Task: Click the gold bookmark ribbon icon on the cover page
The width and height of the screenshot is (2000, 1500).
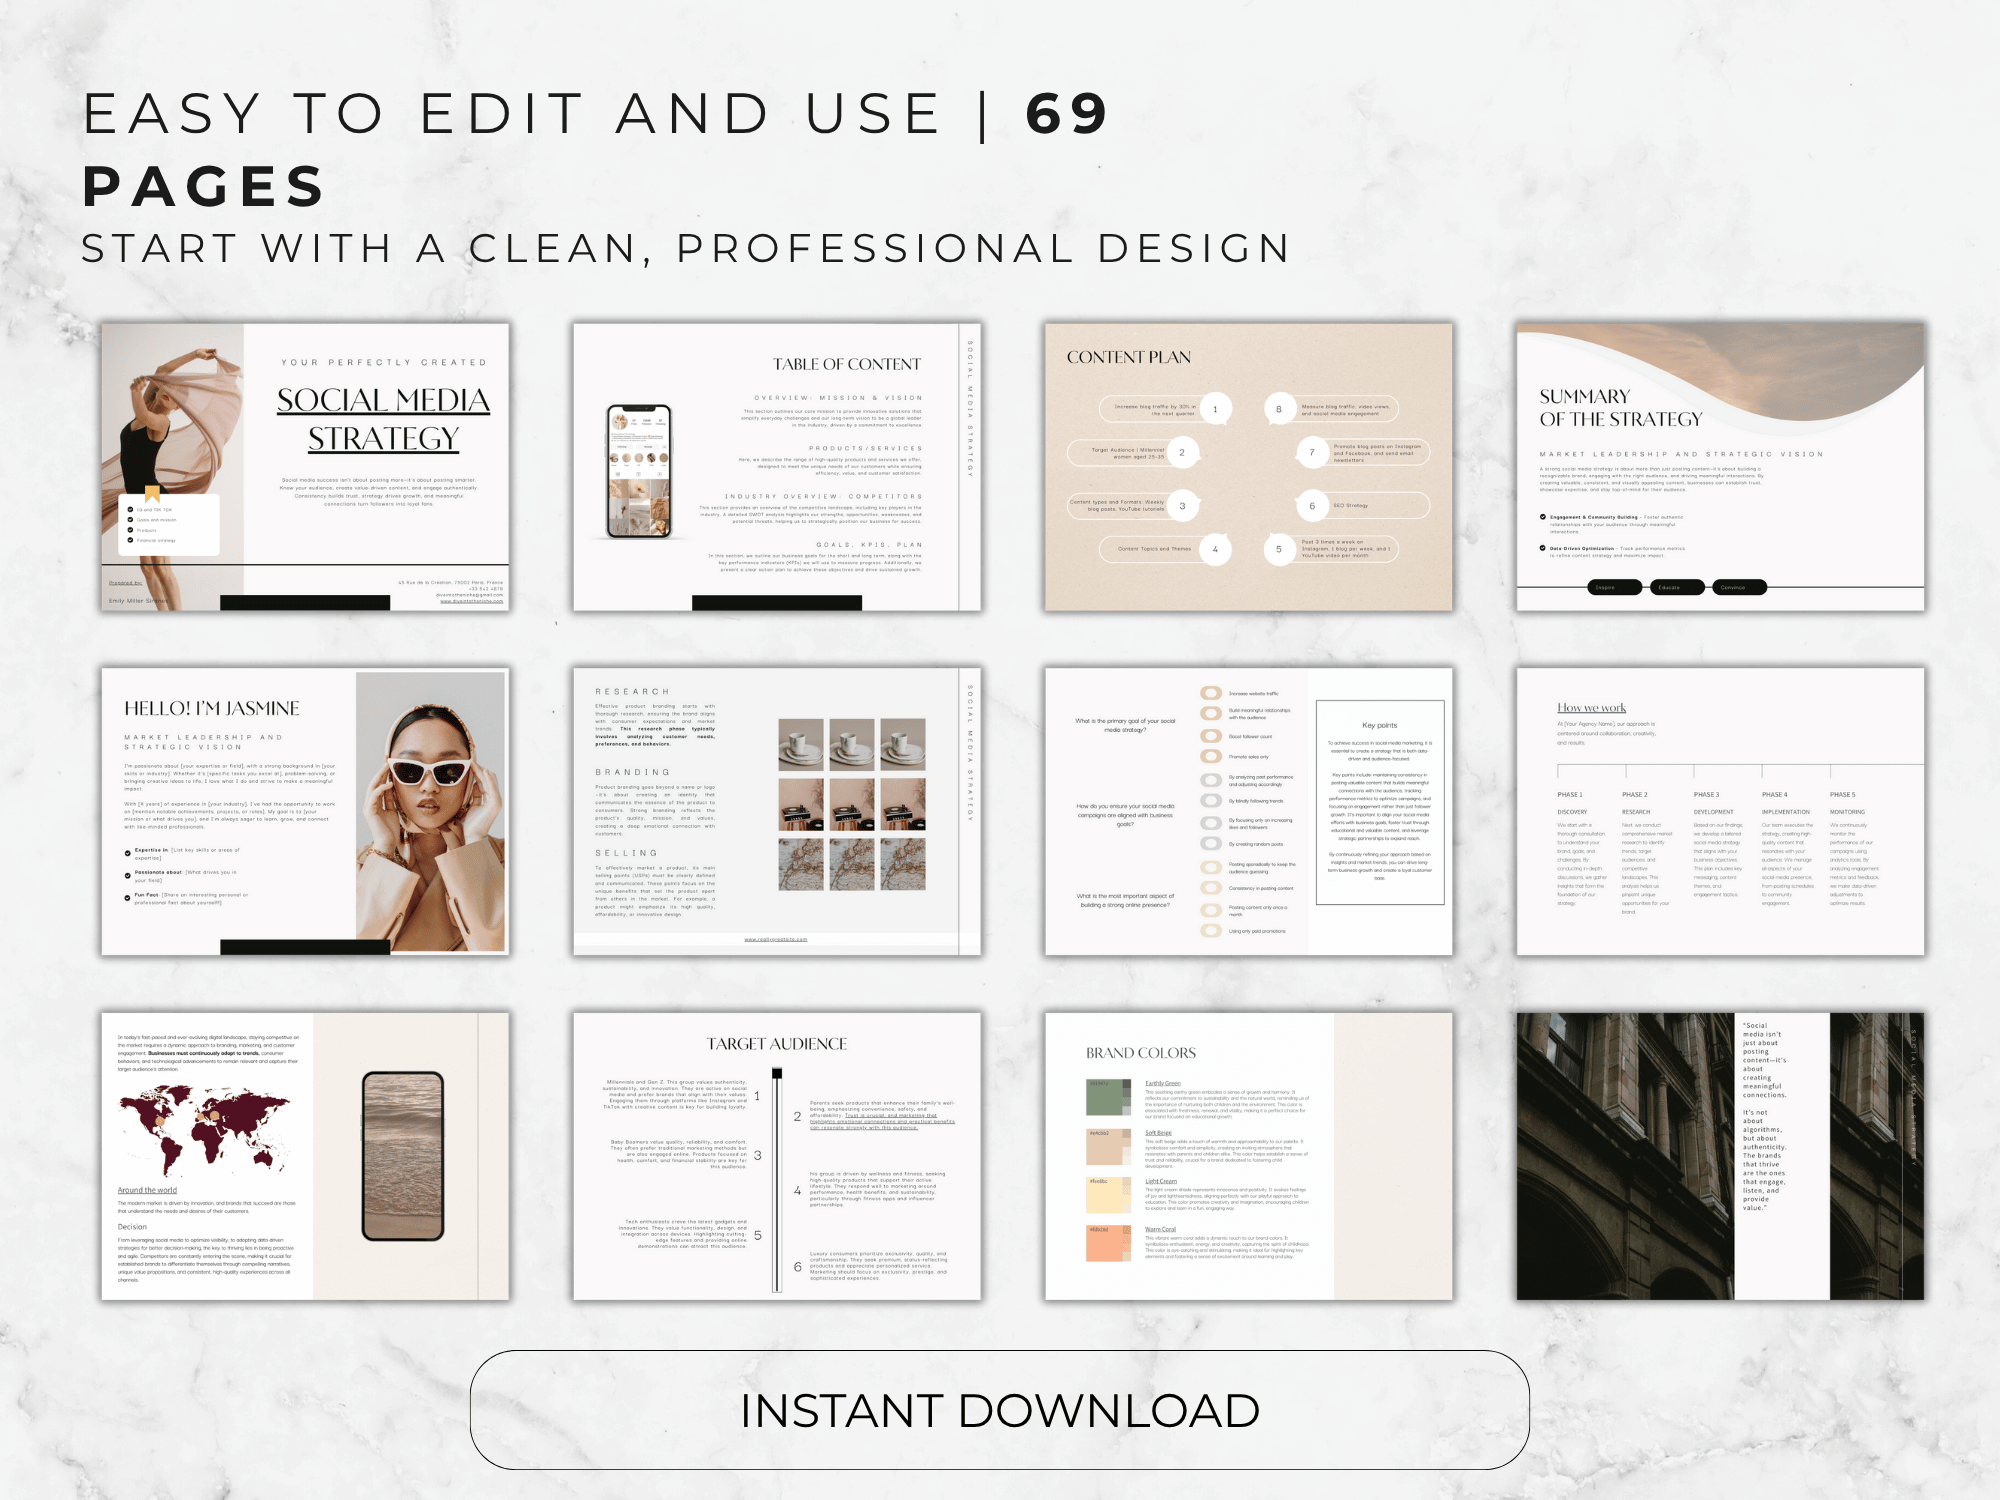Action: [x=152, y=496]
